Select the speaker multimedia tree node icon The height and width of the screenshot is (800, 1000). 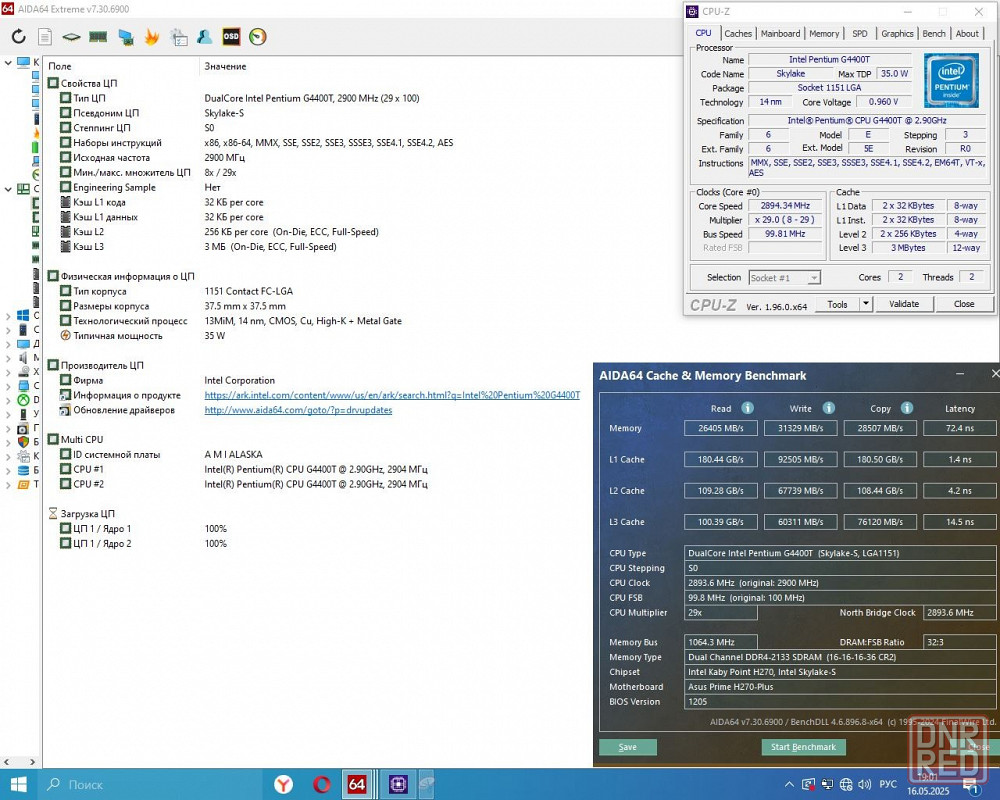(23, 357)
